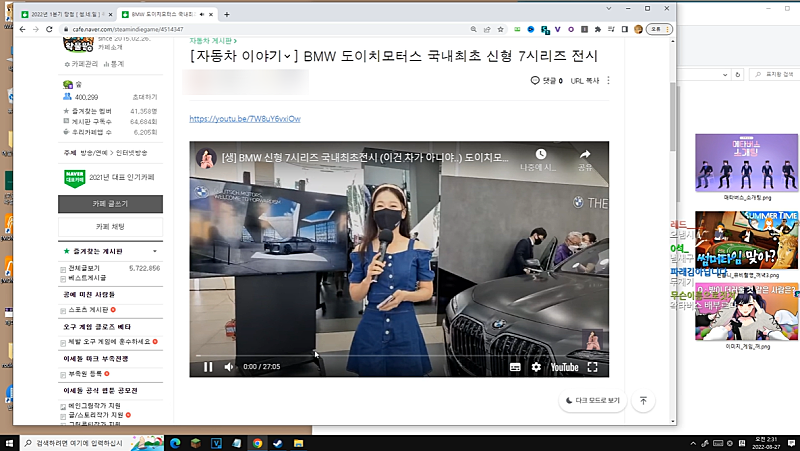Mute the video with the speaker icon

coord(229,367)
